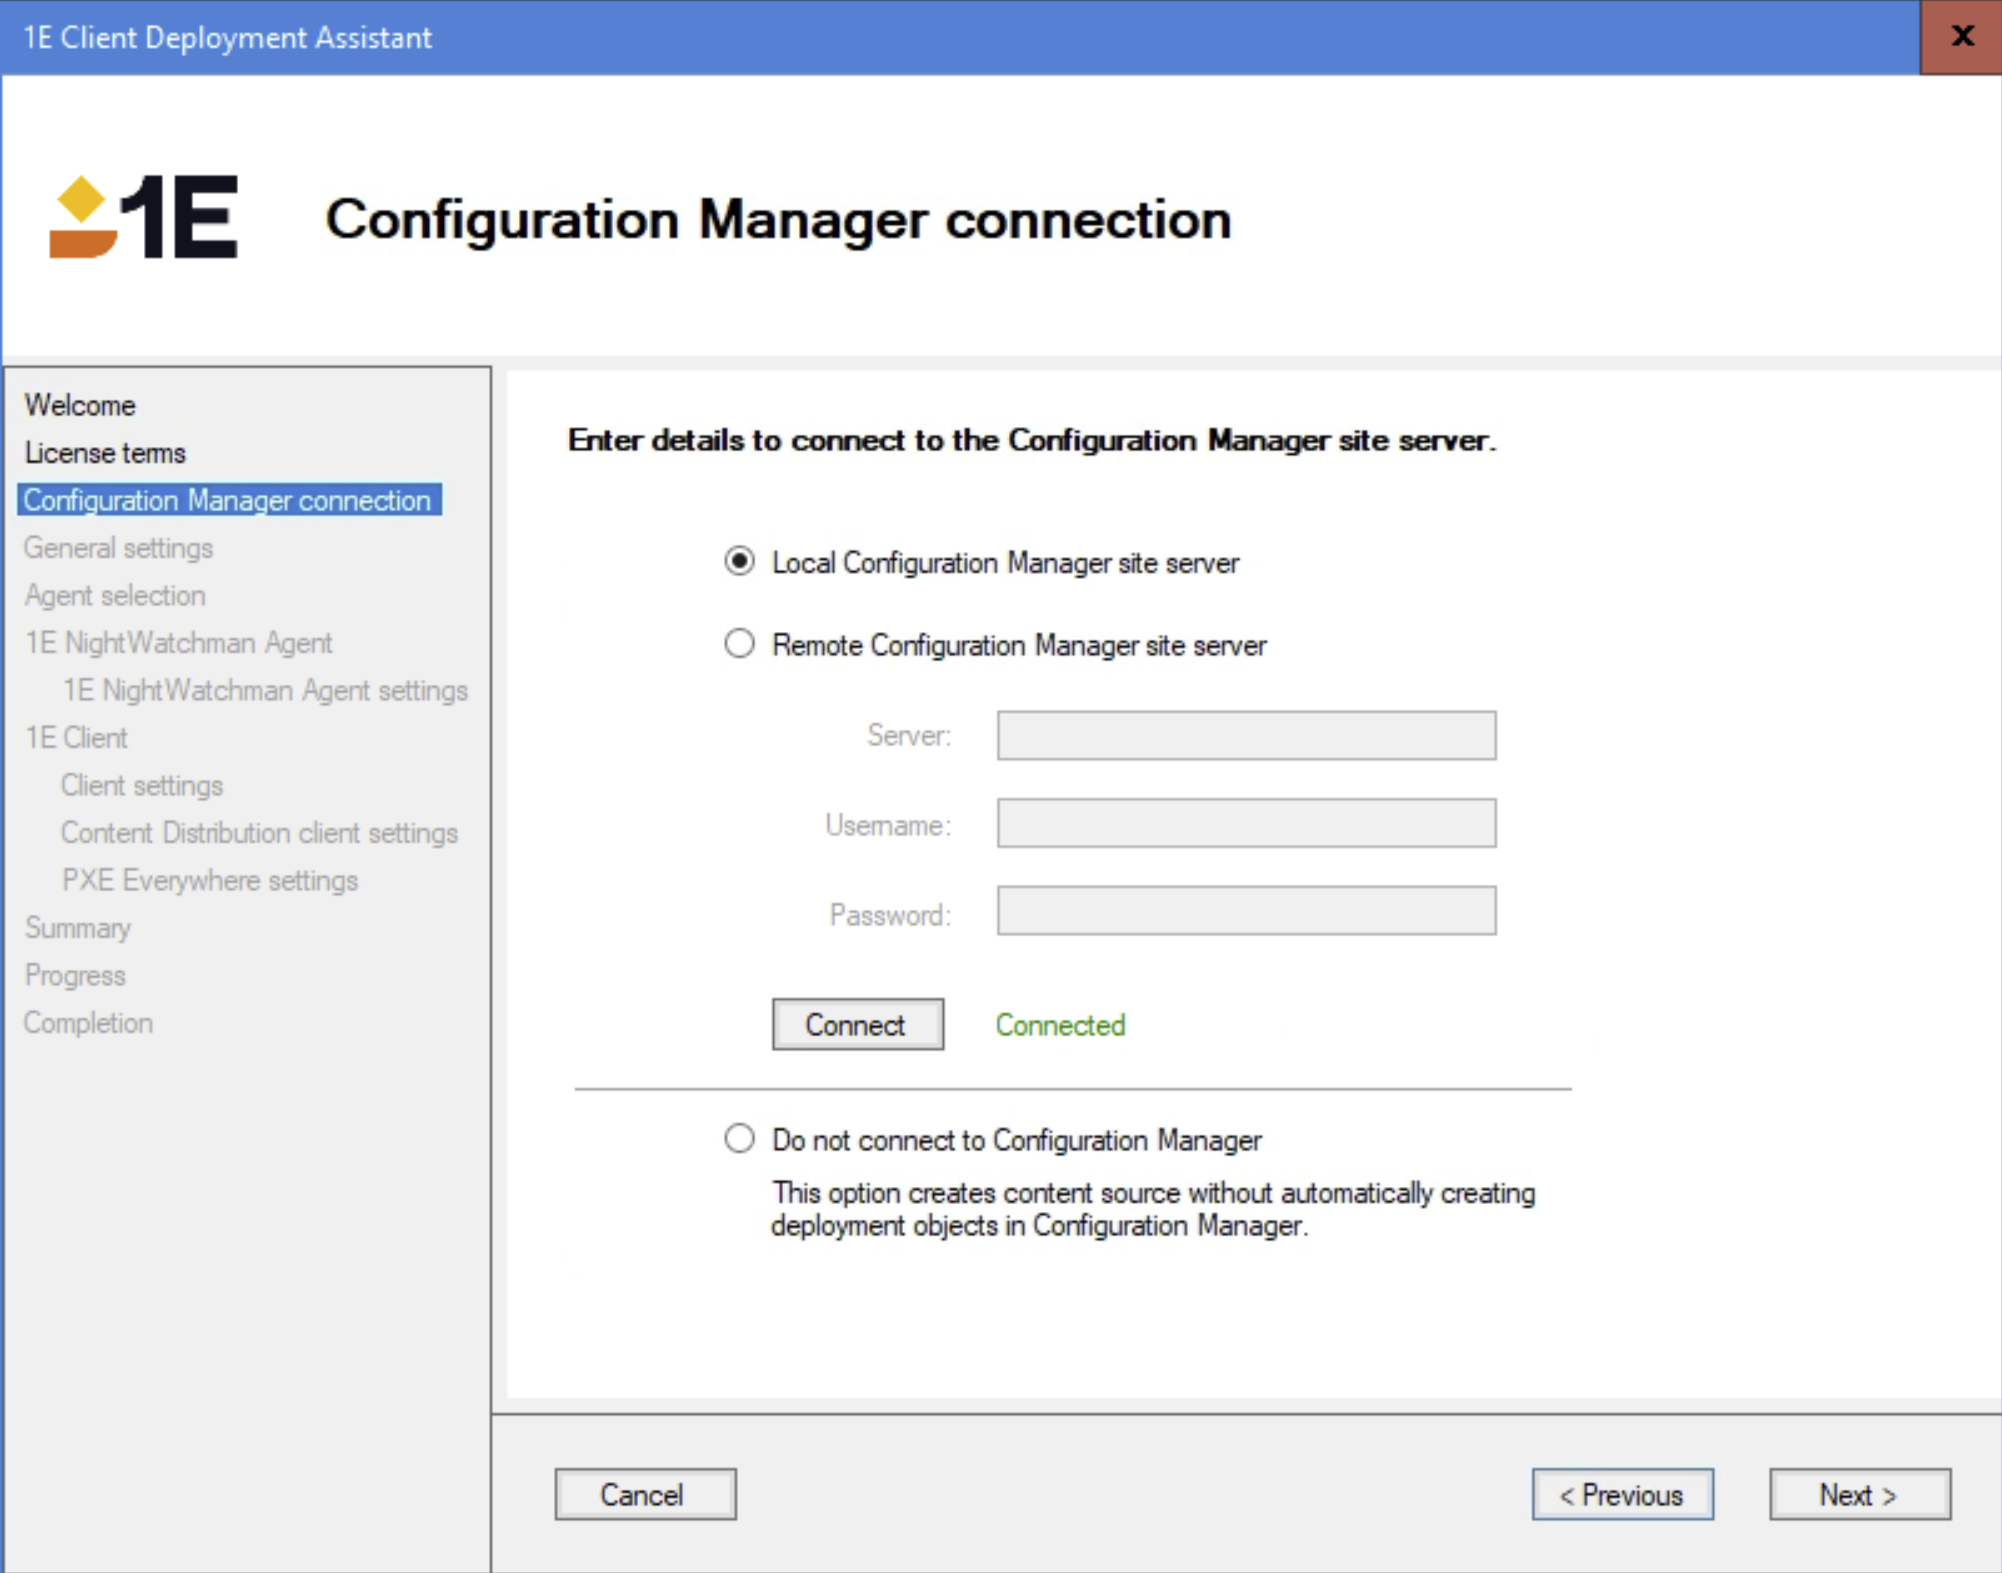Select the Client settings sub-step
This screenshot has width=2002, height=1573.
[142, 785]
